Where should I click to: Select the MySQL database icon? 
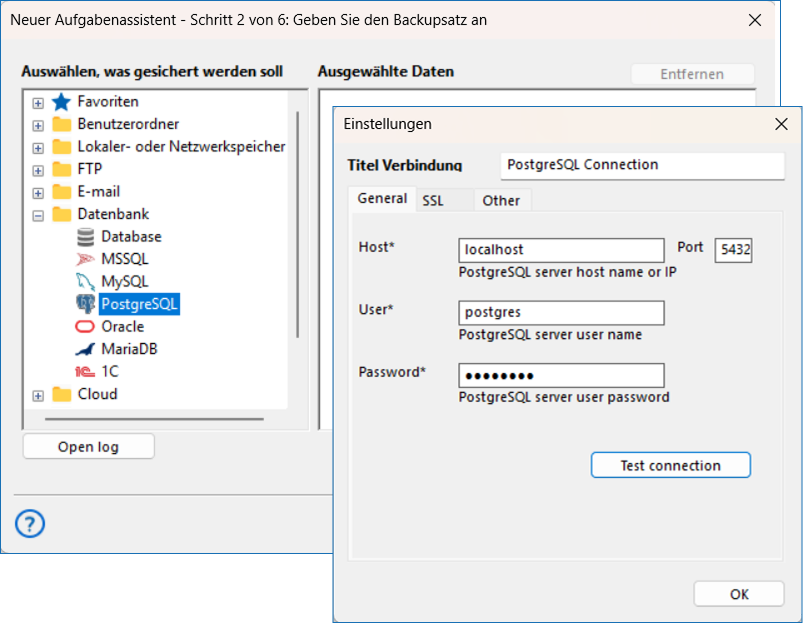click(86, 280)
